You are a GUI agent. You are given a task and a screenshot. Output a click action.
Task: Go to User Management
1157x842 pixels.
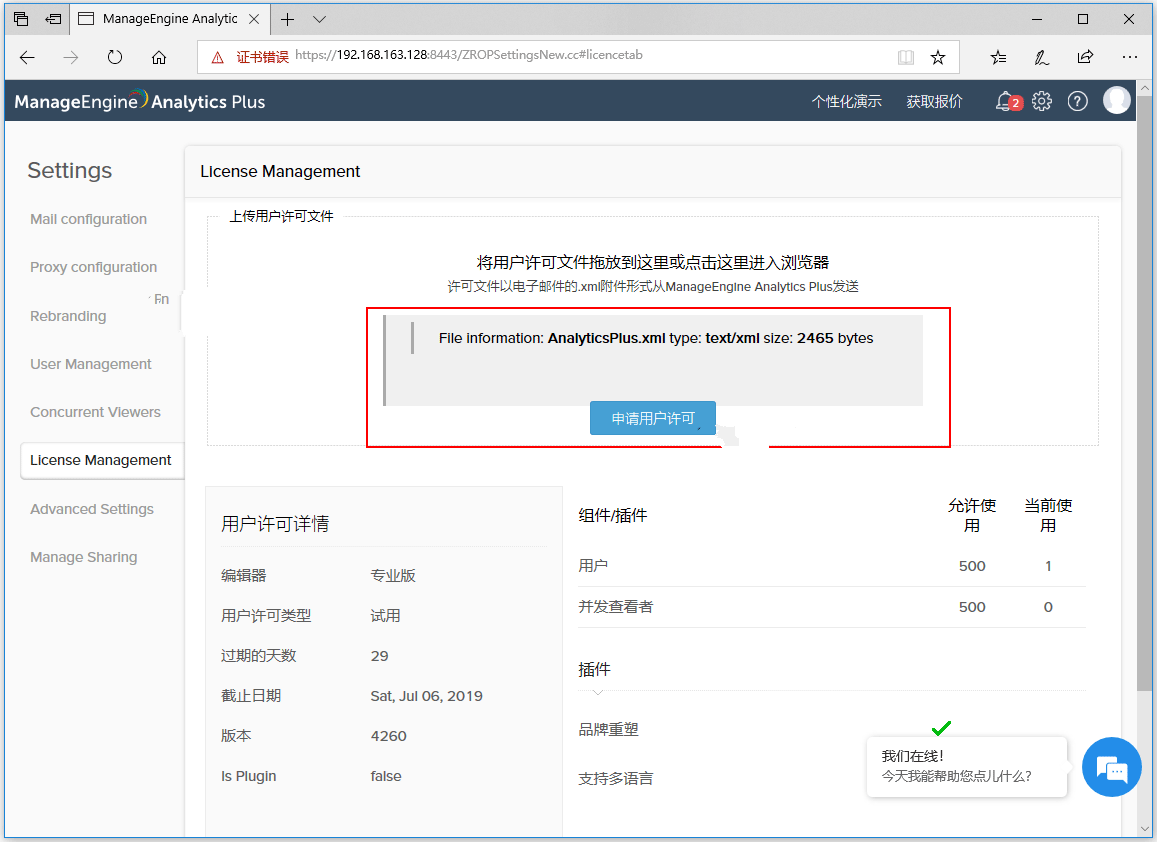point(91,364)
